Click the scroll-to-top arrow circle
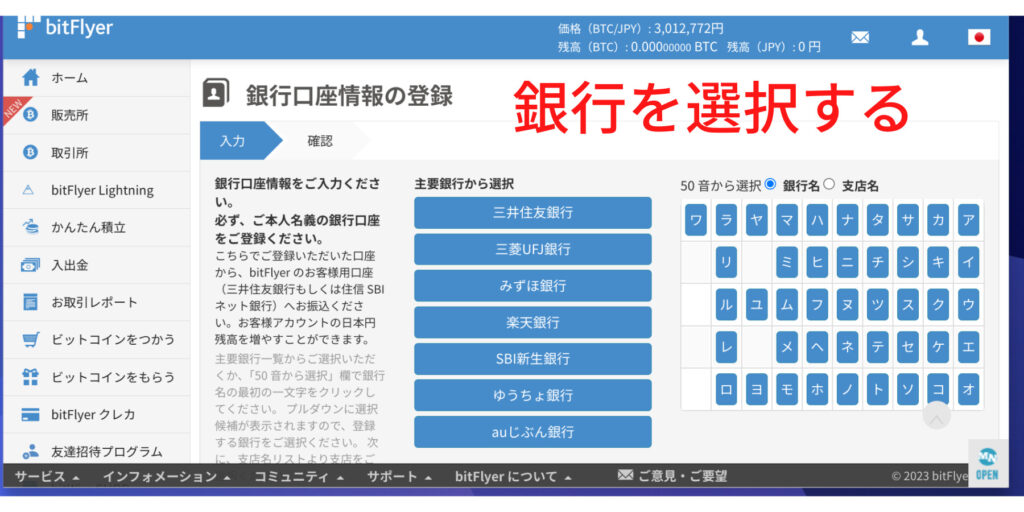Viewport: 1024px width, 512px height. point(936,416)
